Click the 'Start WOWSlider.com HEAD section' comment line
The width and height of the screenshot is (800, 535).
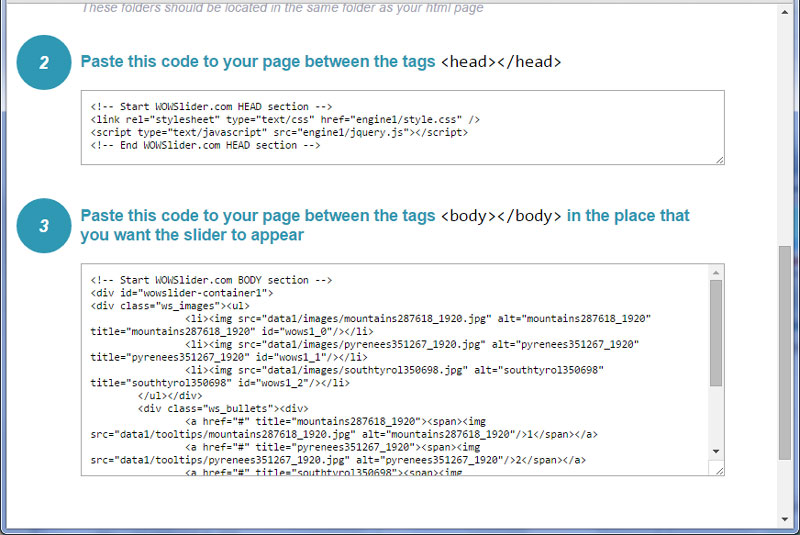[x=211, y=107]
